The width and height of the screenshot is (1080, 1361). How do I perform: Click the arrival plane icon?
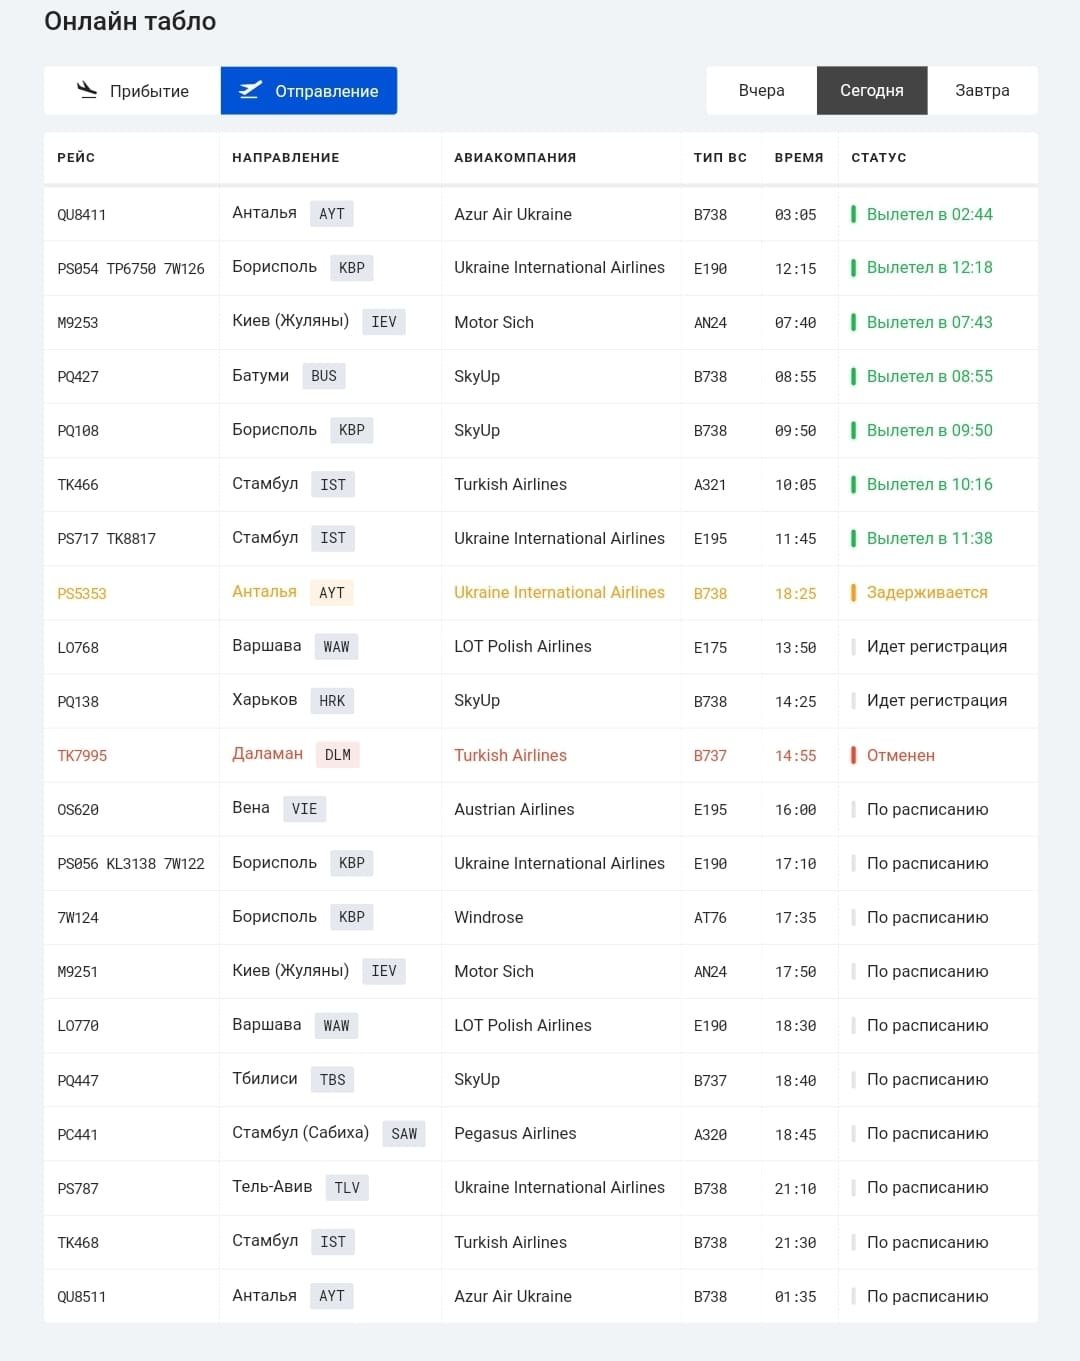(87, 90)
